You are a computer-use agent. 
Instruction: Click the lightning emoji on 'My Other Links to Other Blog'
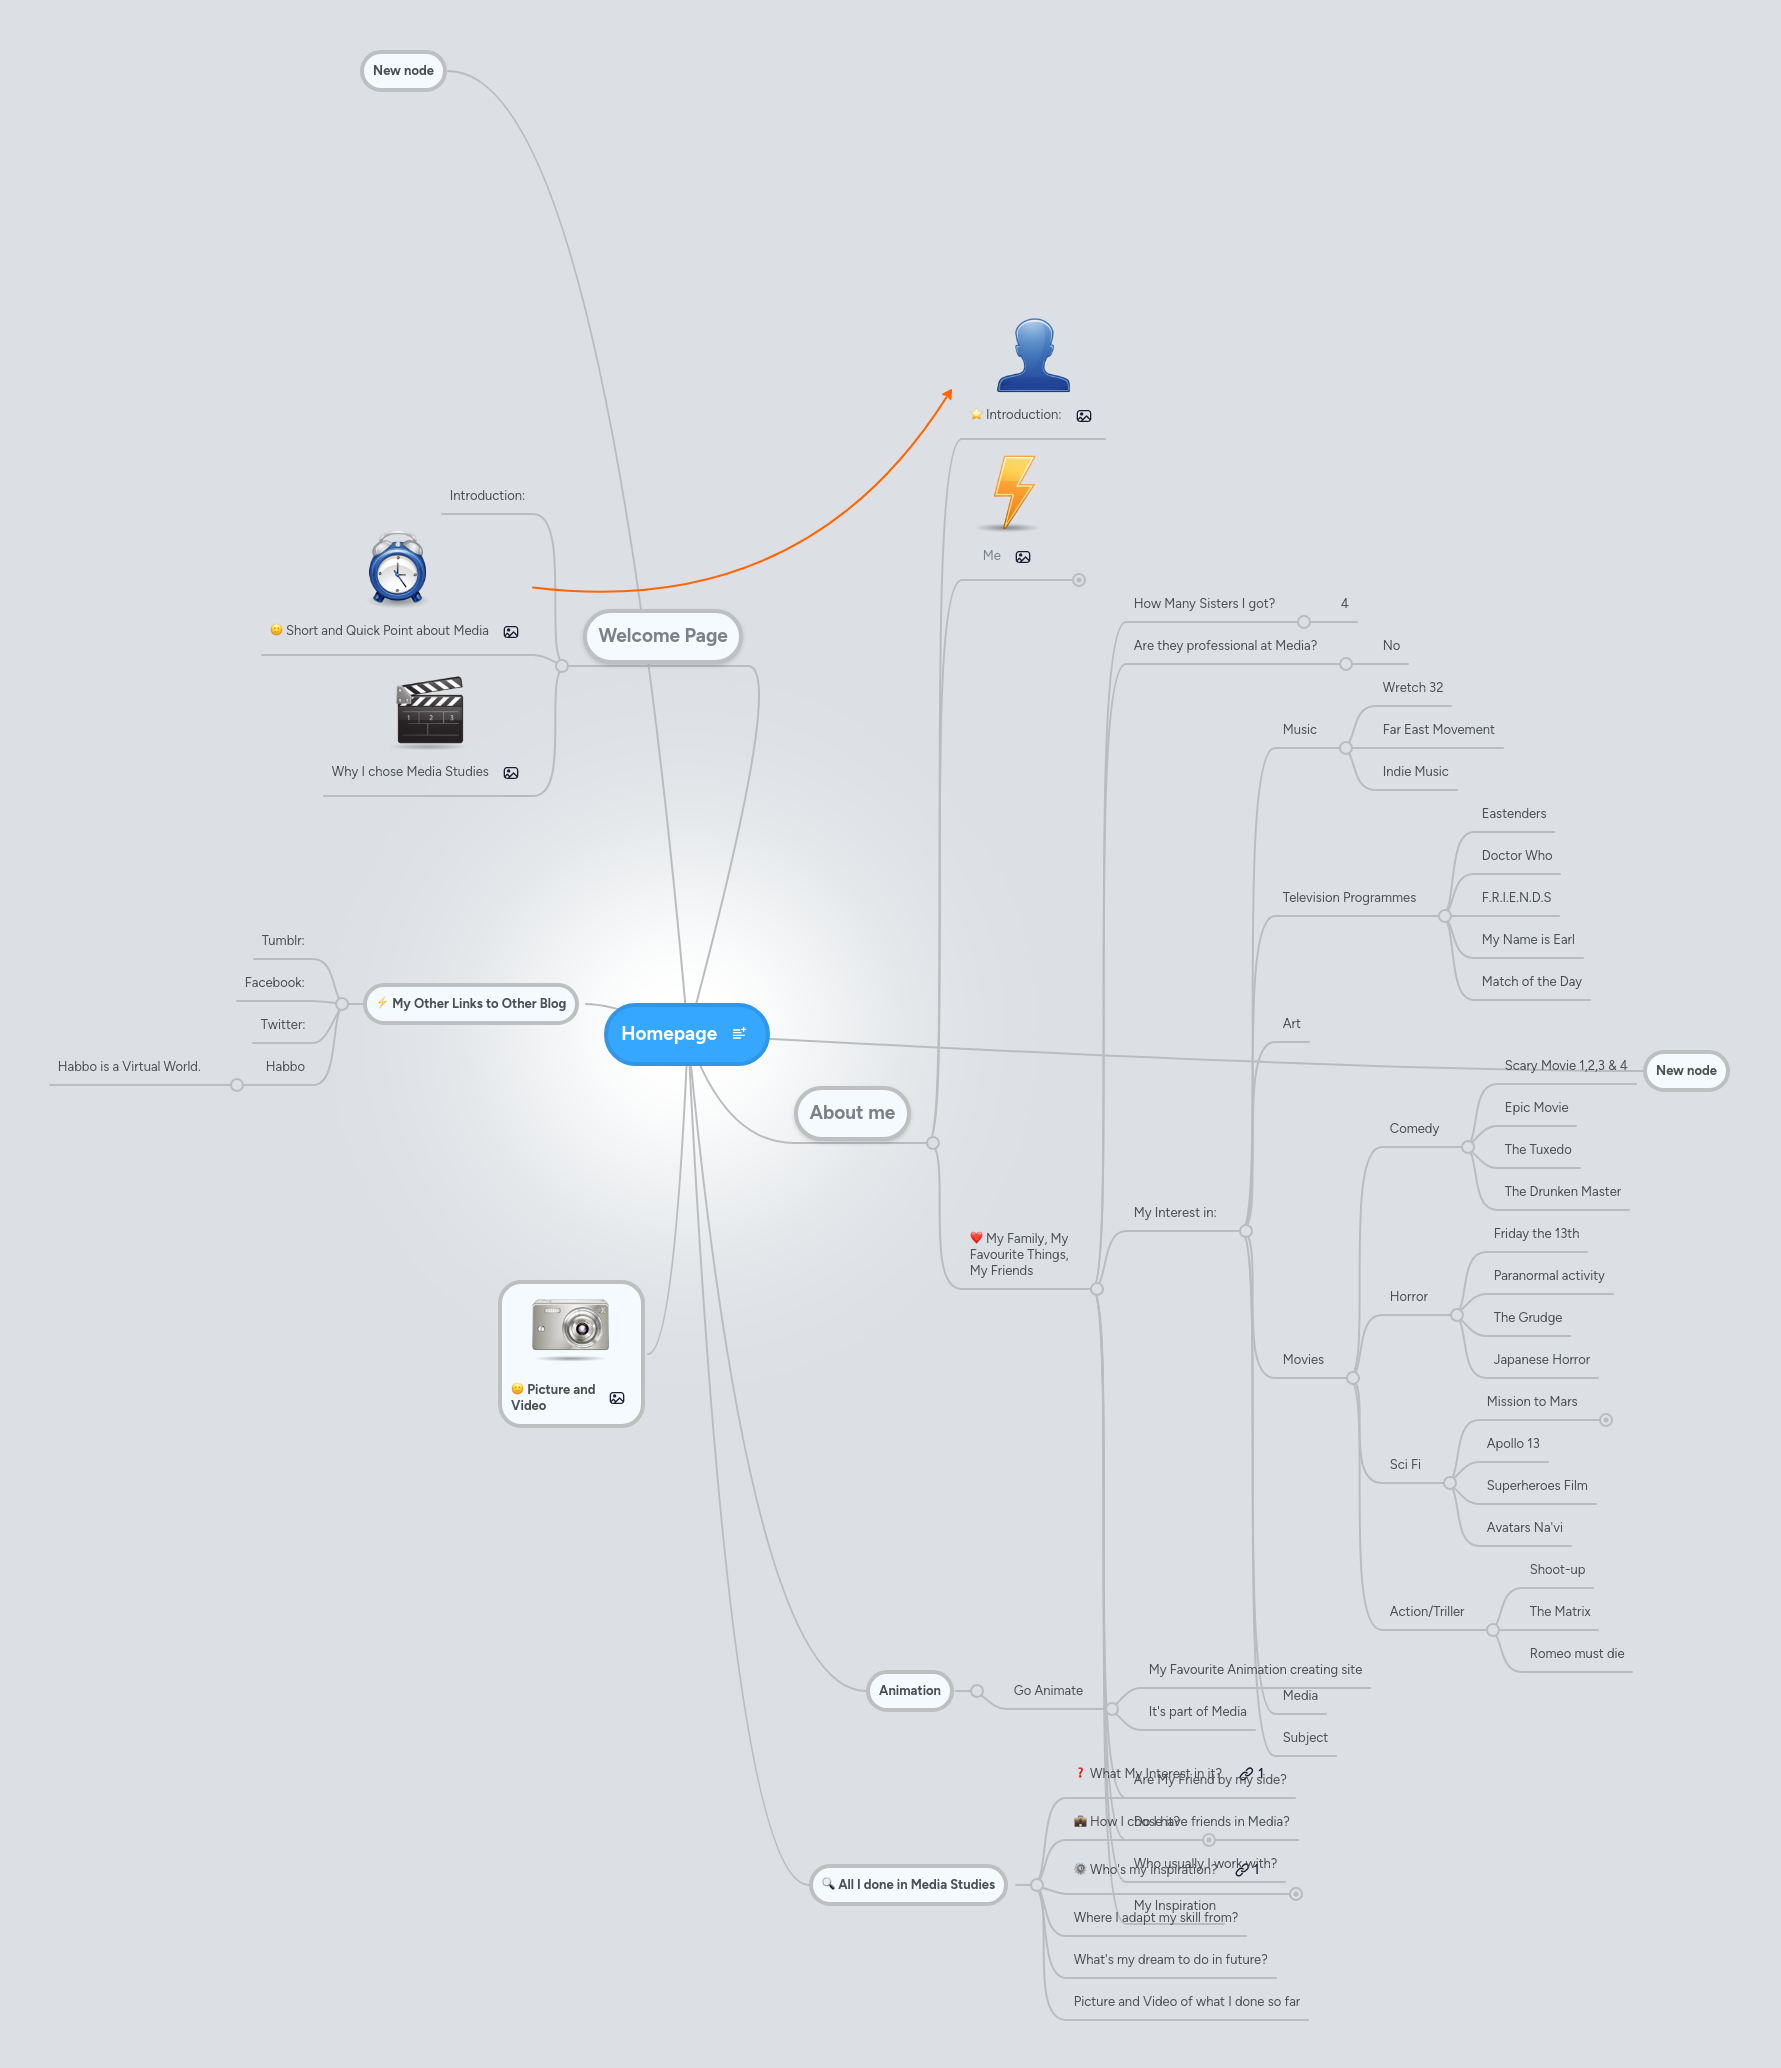pos(382,1003)
